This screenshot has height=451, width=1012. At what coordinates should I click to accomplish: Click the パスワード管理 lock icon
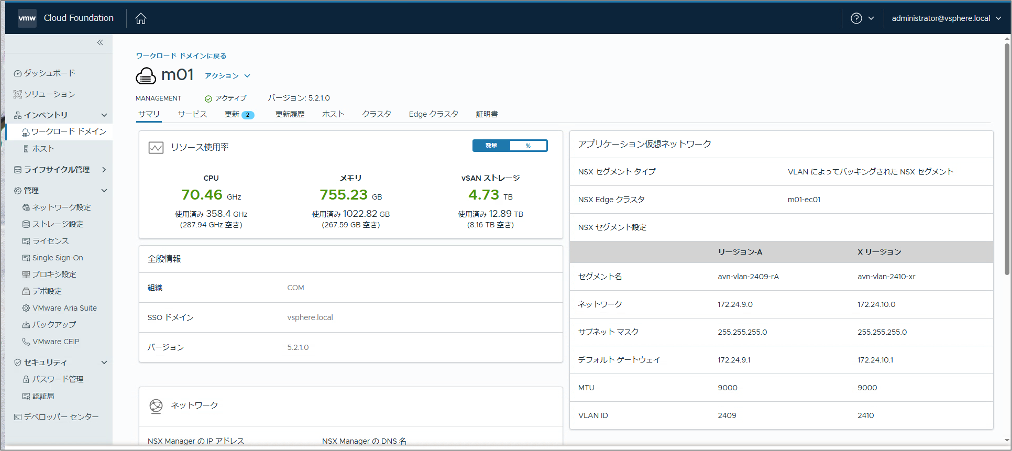[26, 379]
